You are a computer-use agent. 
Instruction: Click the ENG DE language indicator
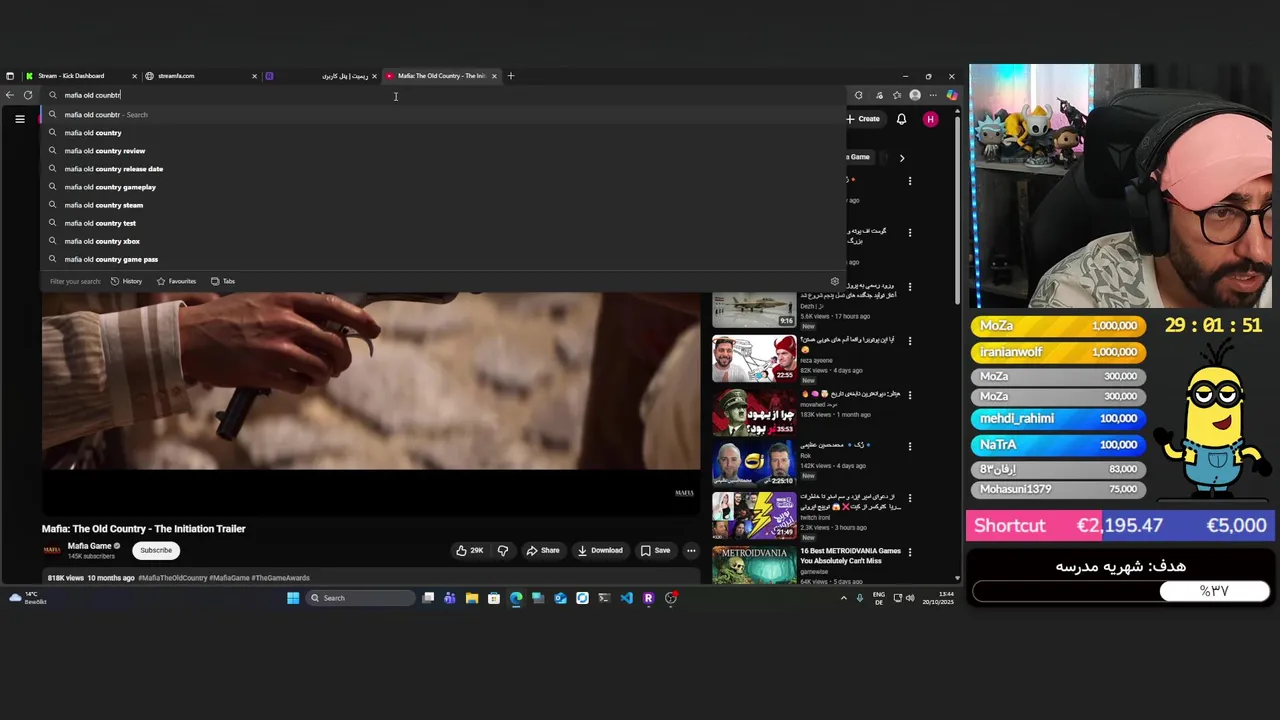(878, 598)
